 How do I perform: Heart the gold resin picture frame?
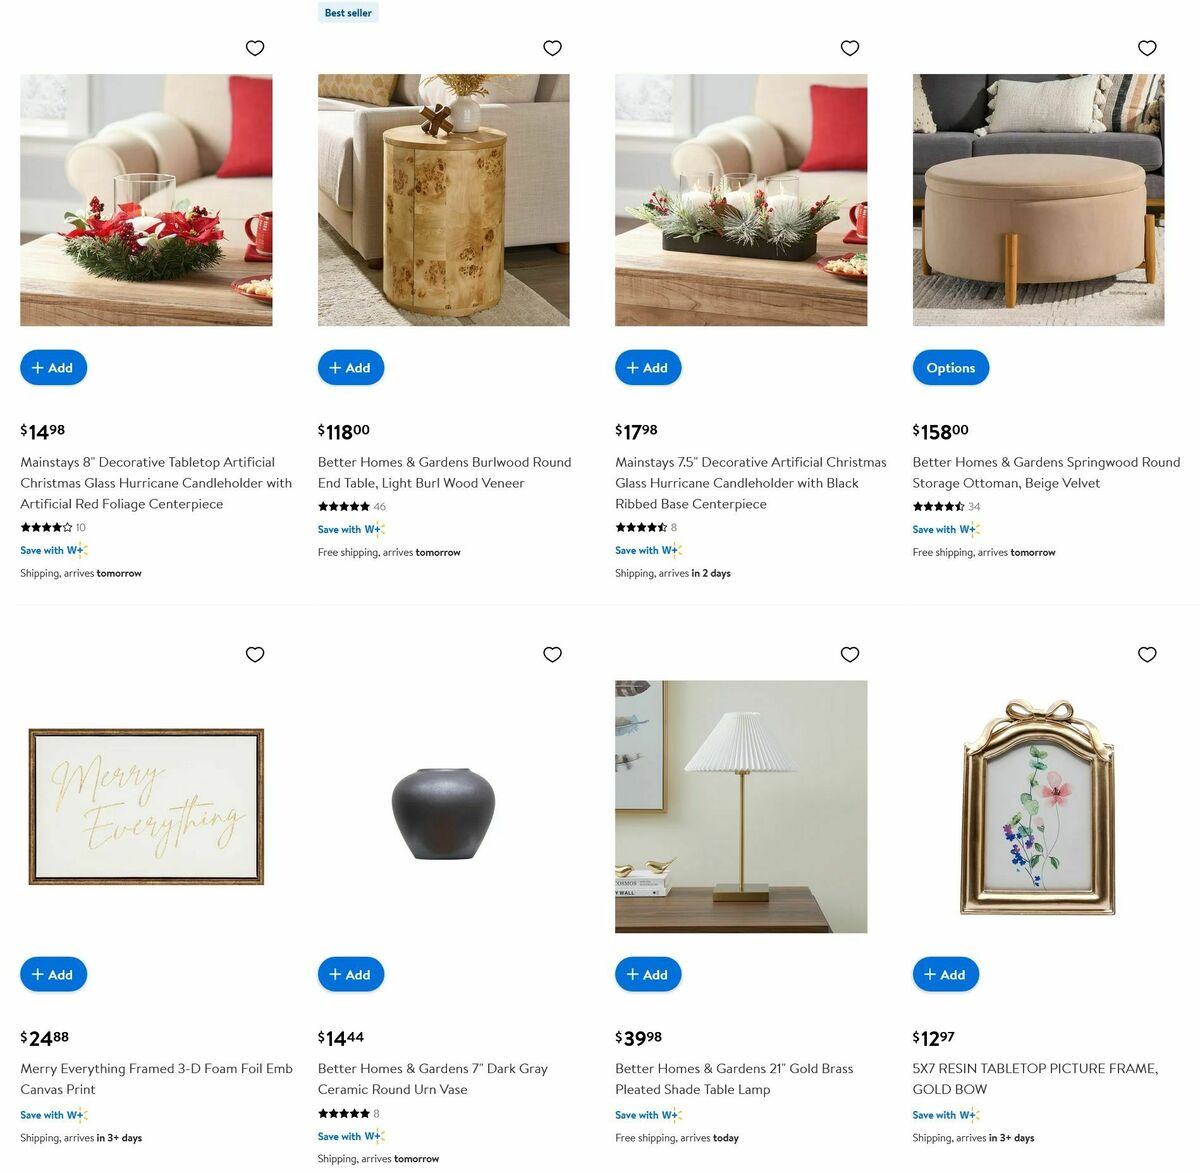point(1147,654)
